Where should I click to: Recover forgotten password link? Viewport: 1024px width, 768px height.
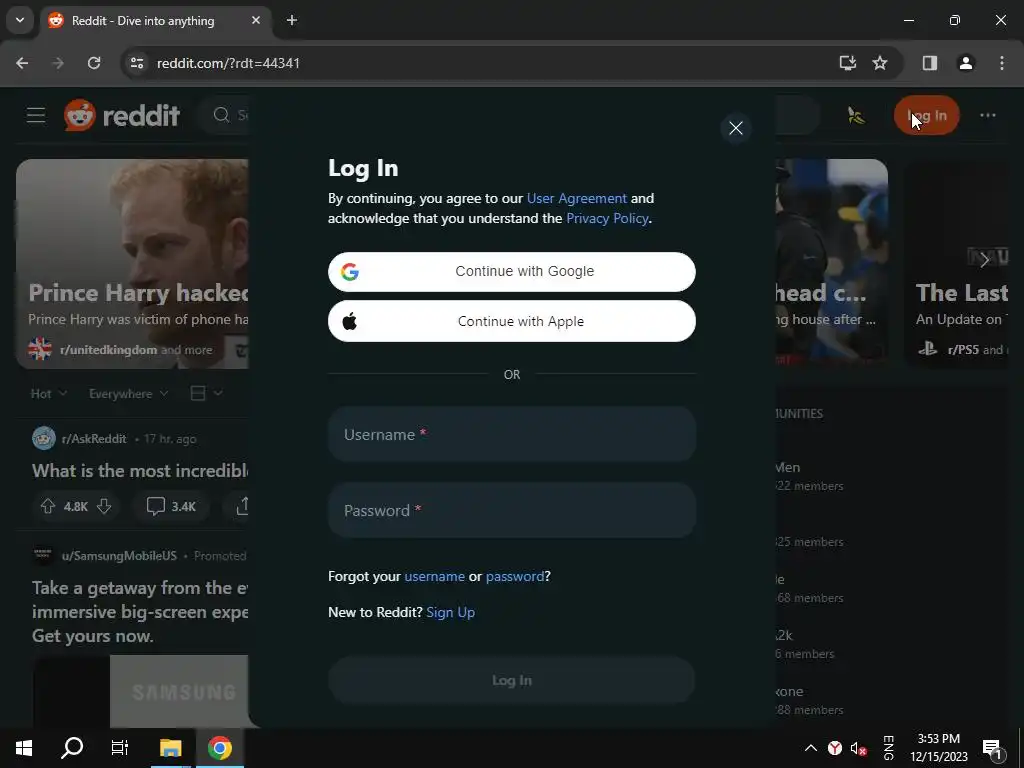point(515,576)
